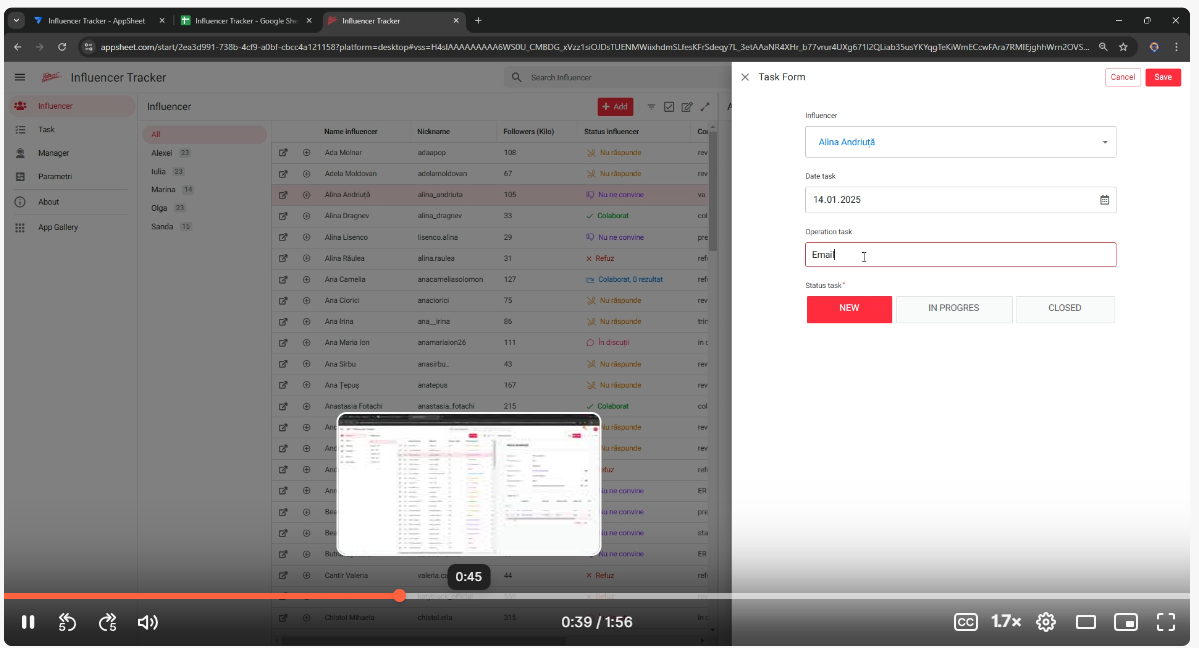Mute the video volume speaker icon
1199x648 pixels.
point(148,622)
